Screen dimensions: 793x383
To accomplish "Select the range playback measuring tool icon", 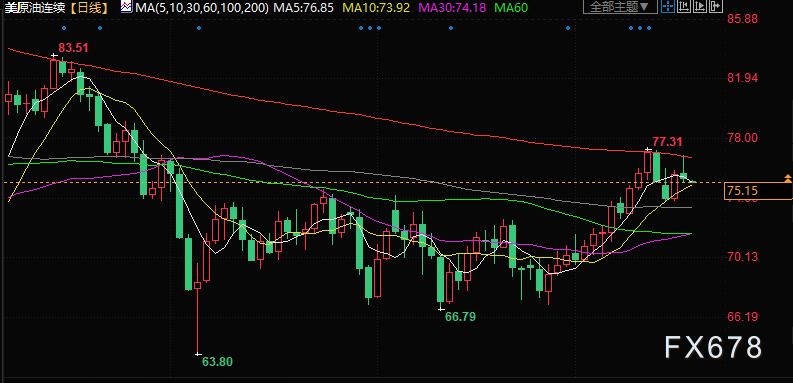I will click(700, 6).
